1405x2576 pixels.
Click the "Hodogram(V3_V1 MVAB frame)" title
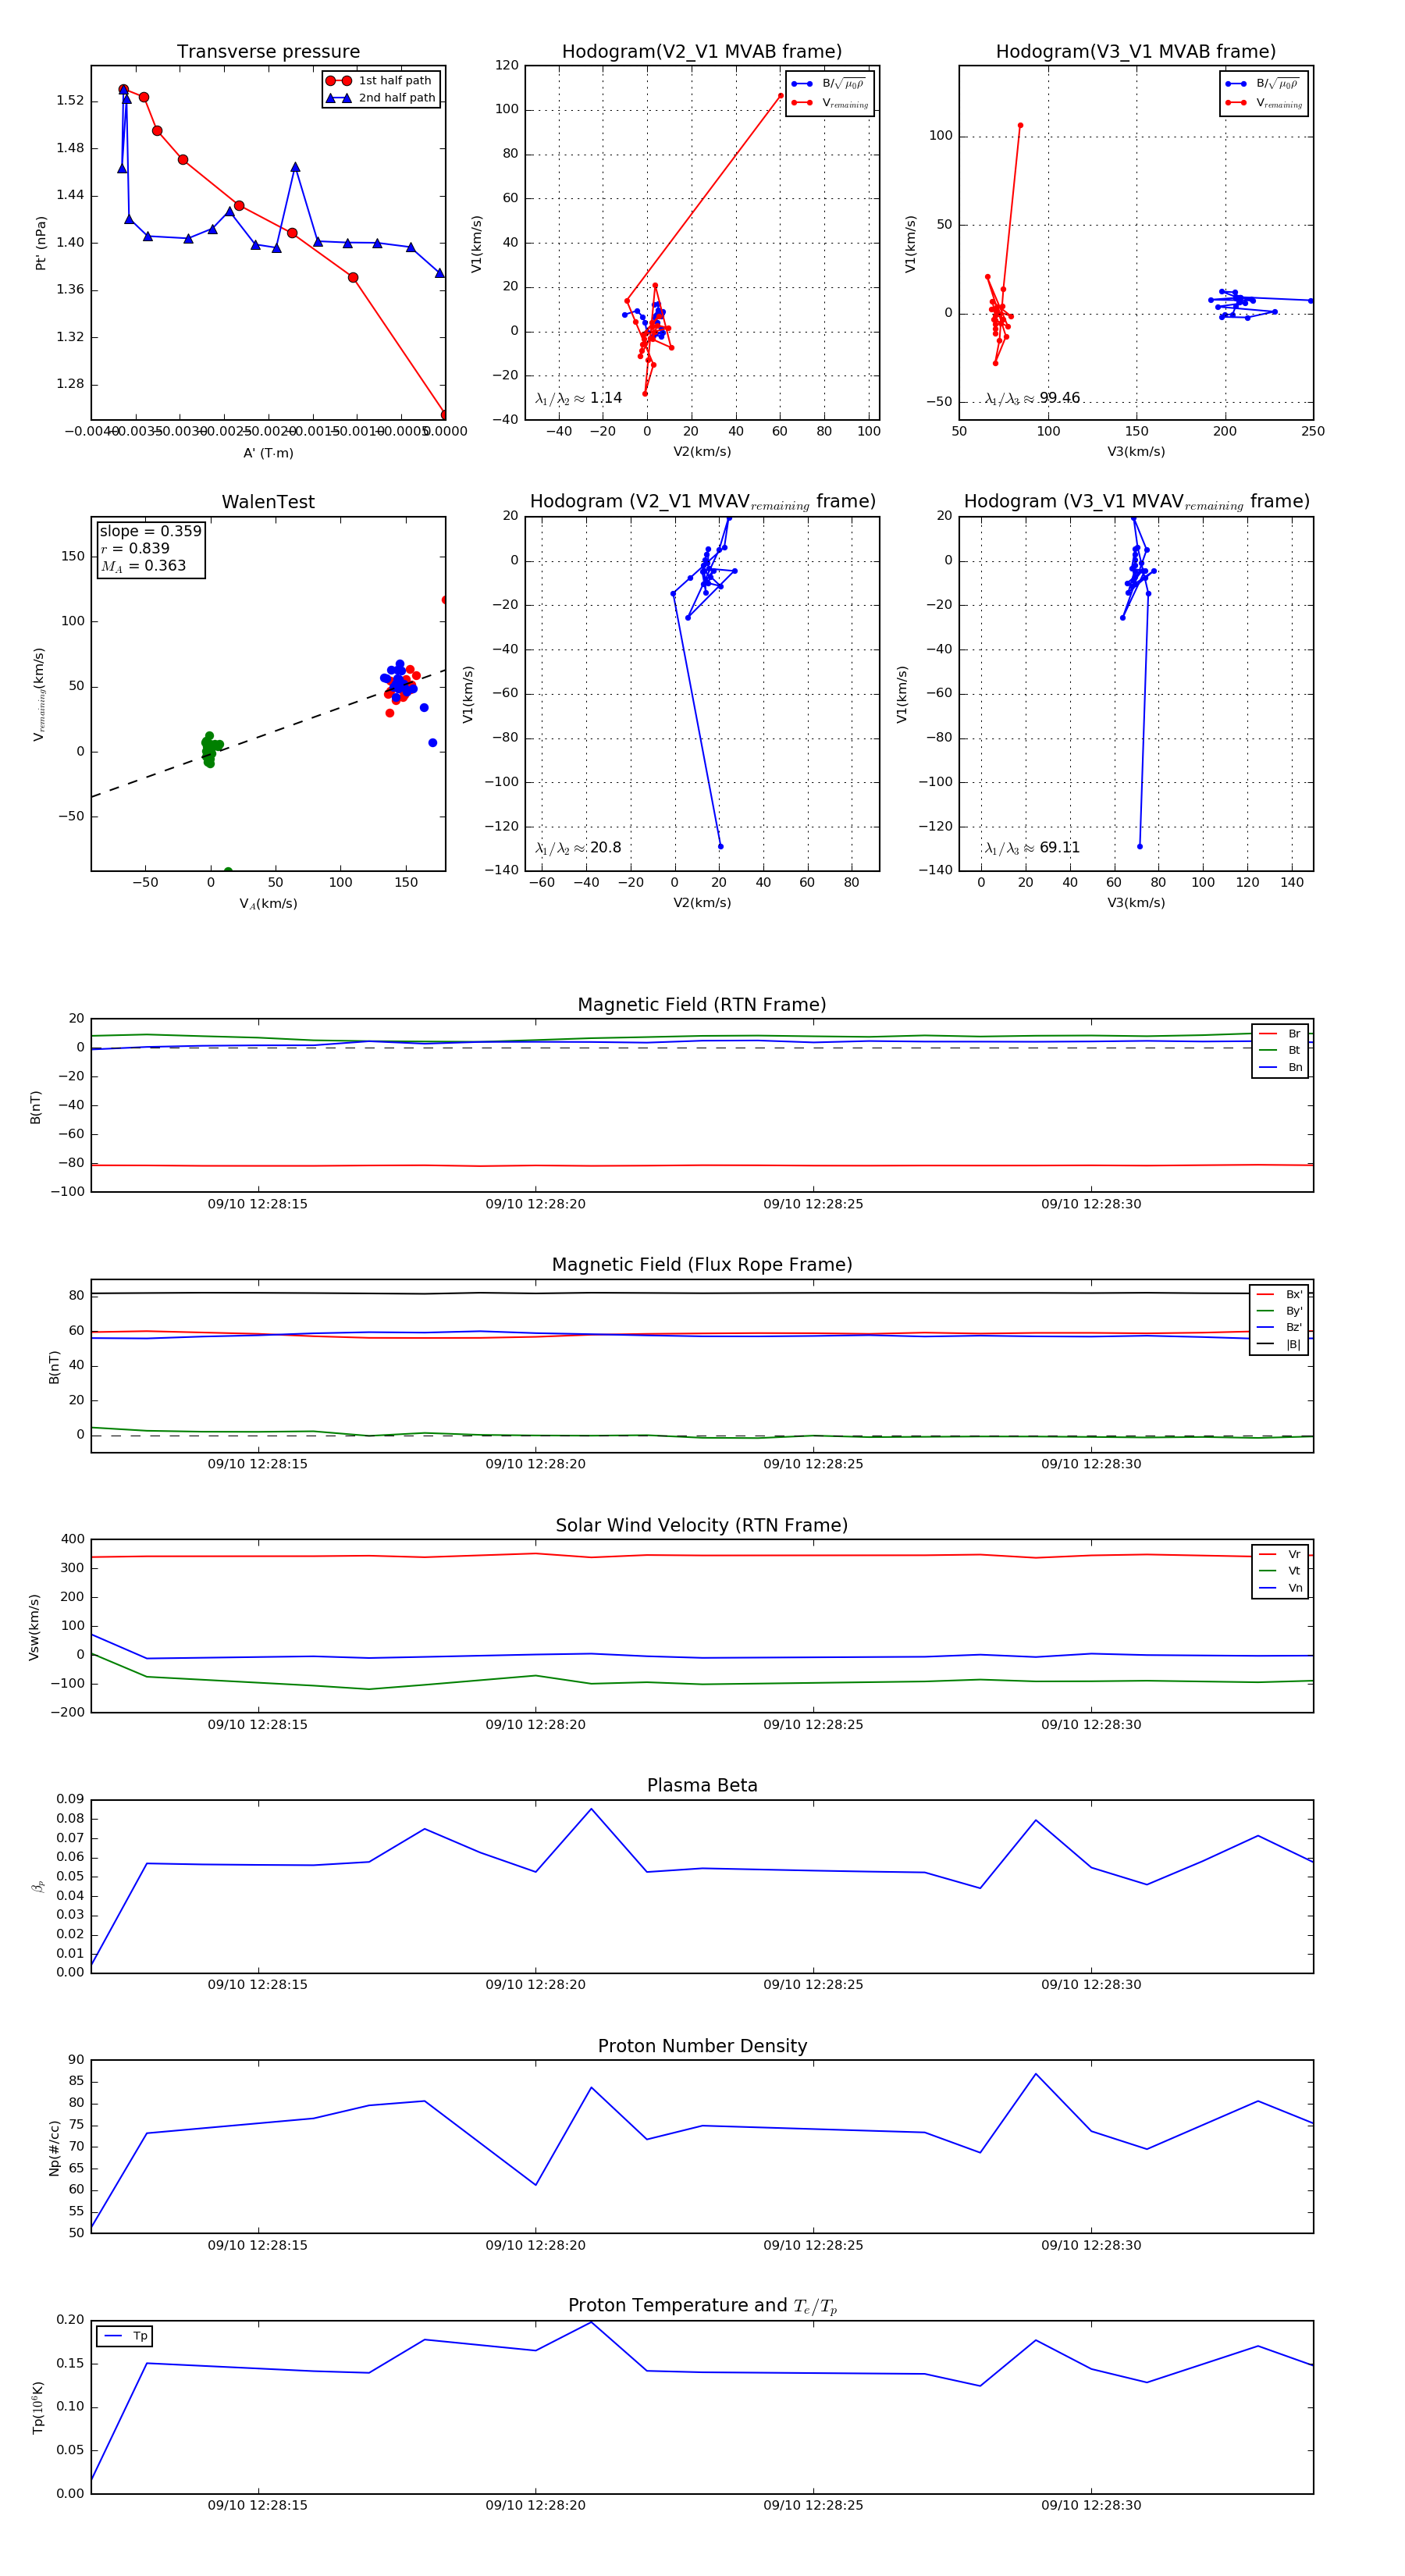click(x=1136, y=52)
